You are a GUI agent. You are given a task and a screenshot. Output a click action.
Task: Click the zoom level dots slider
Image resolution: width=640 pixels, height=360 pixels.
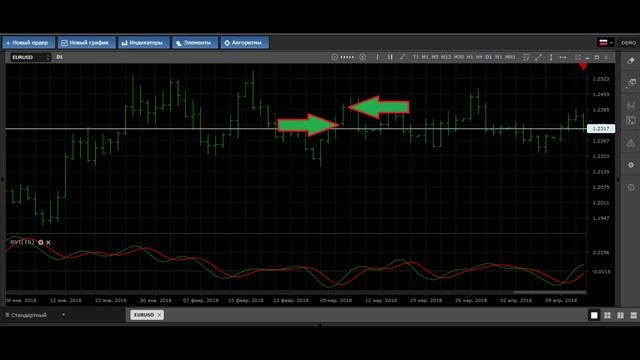[x=348, y=57]
